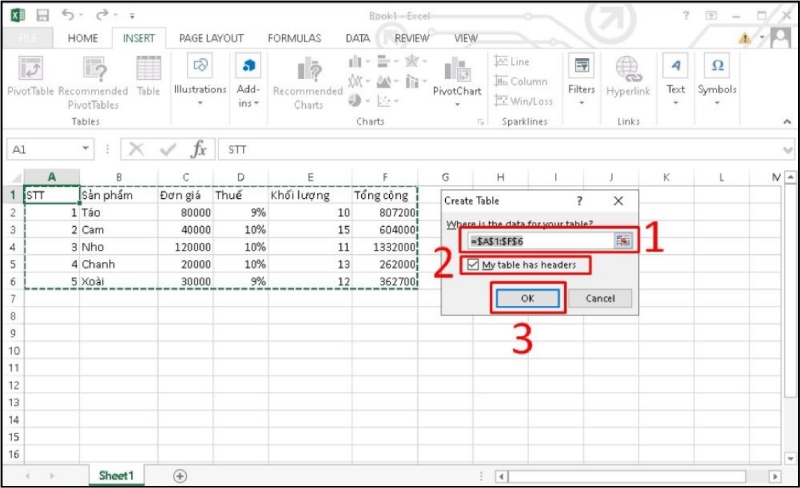Viewport: 800px width, 488px height.
Task: Open the FILE tab
Action: coord(27,38)
